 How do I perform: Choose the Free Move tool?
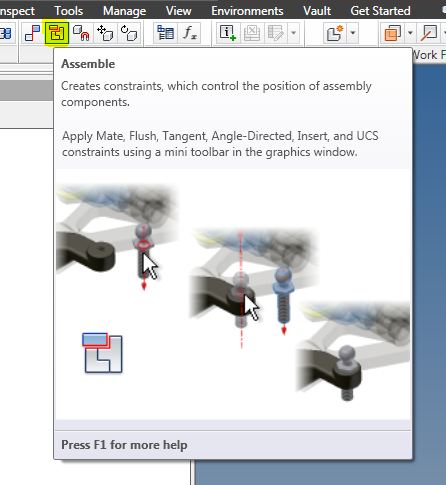105,33
